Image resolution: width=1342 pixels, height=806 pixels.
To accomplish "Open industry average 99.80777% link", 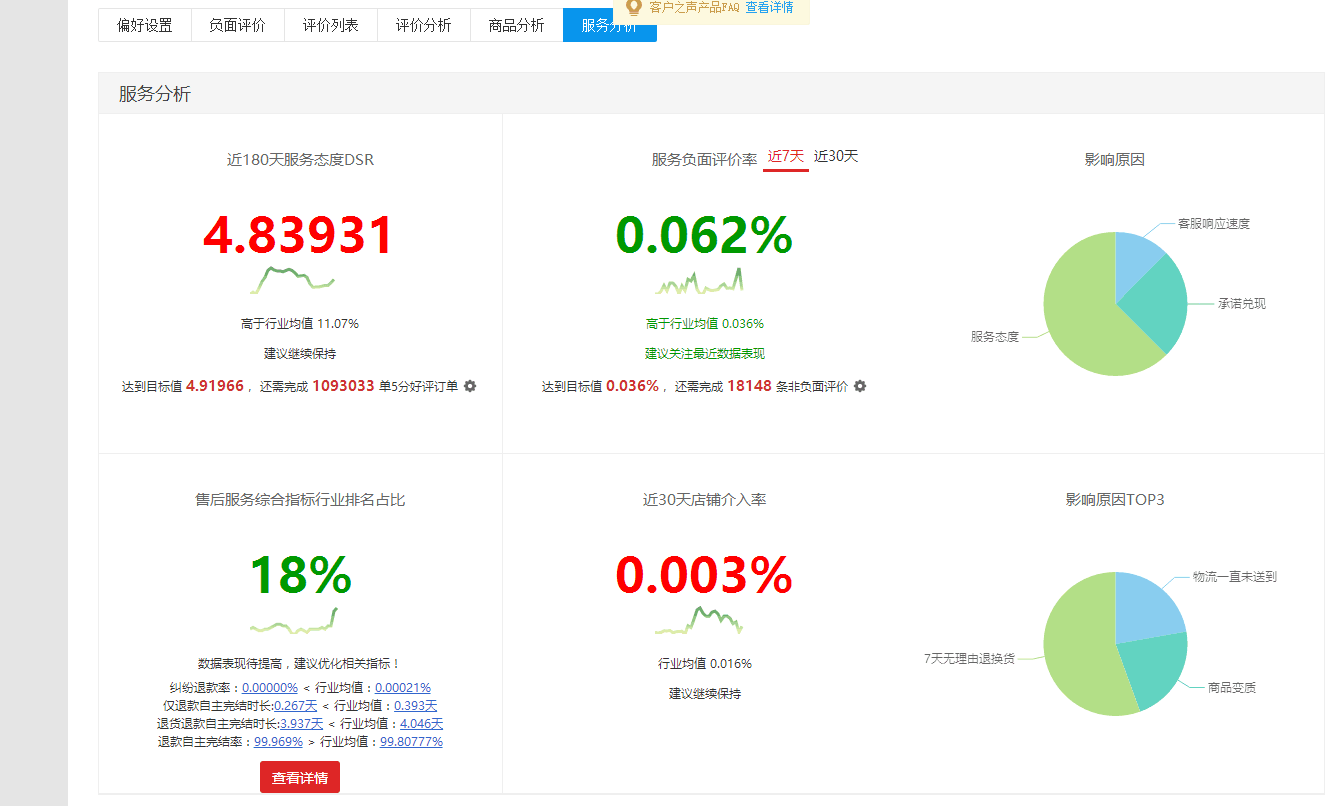I will tap(411, 741).
